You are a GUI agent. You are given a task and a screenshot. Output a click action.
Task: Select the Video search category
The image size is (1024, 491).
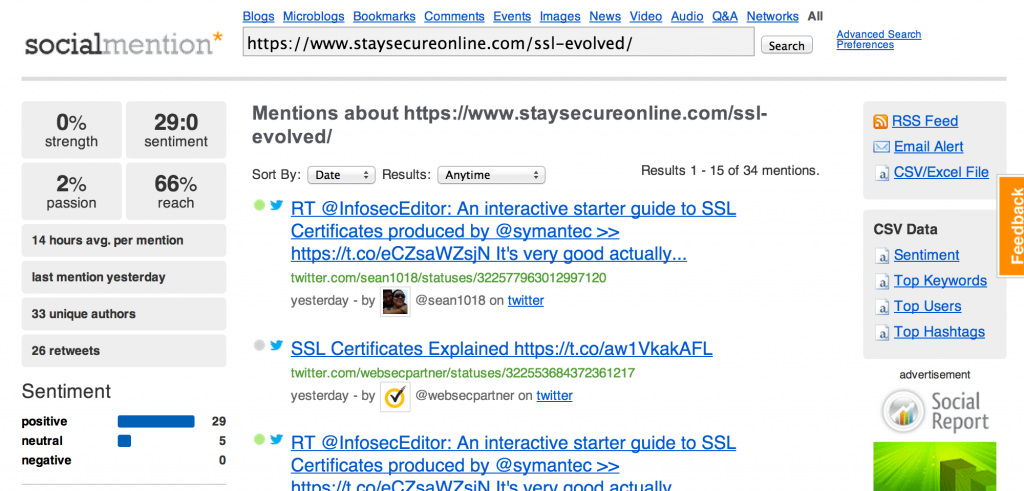click(646, 16)
